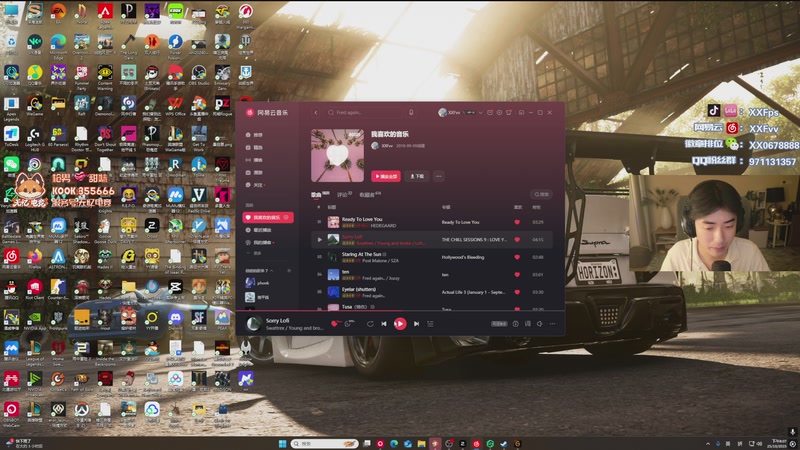
Task: Click the download button beside Play All
Action: pos(417,176)
